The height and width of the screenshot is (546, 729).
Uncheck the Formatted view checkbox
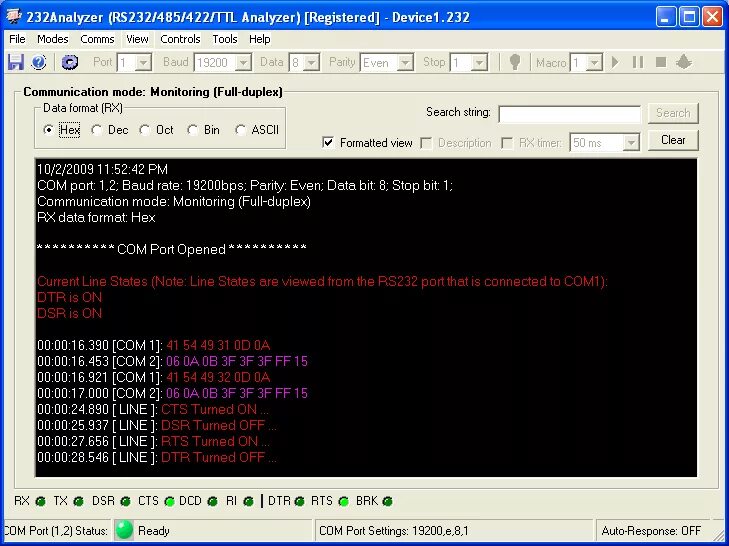tap(328, 142)
